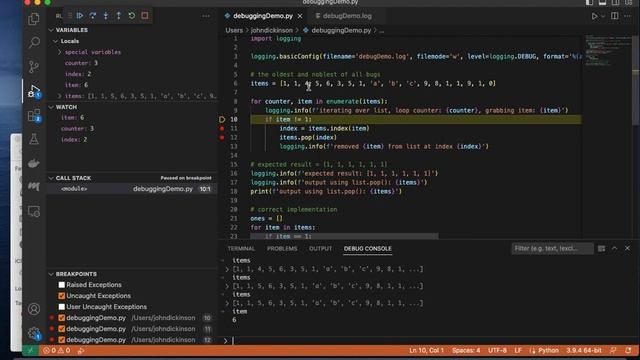Open the Extensions view

click(34, 116)
